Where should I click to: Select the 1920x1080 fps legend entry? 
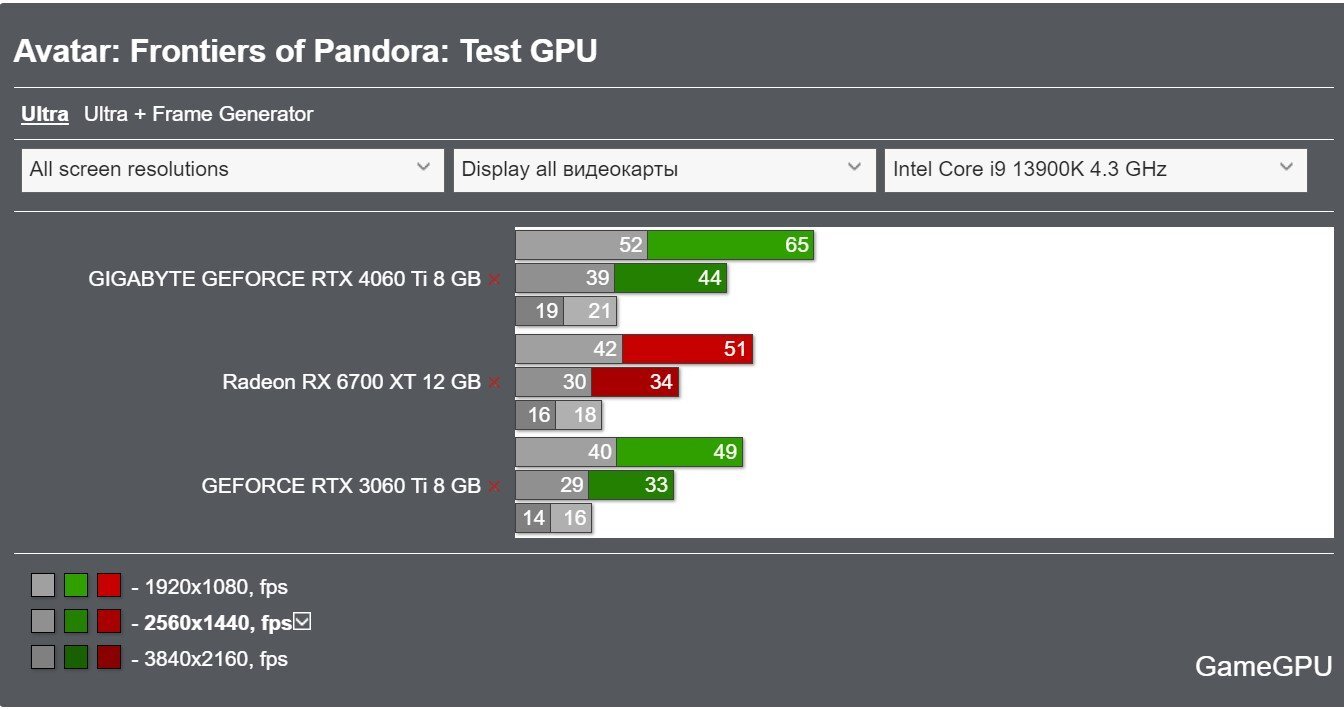click(216, 587)
